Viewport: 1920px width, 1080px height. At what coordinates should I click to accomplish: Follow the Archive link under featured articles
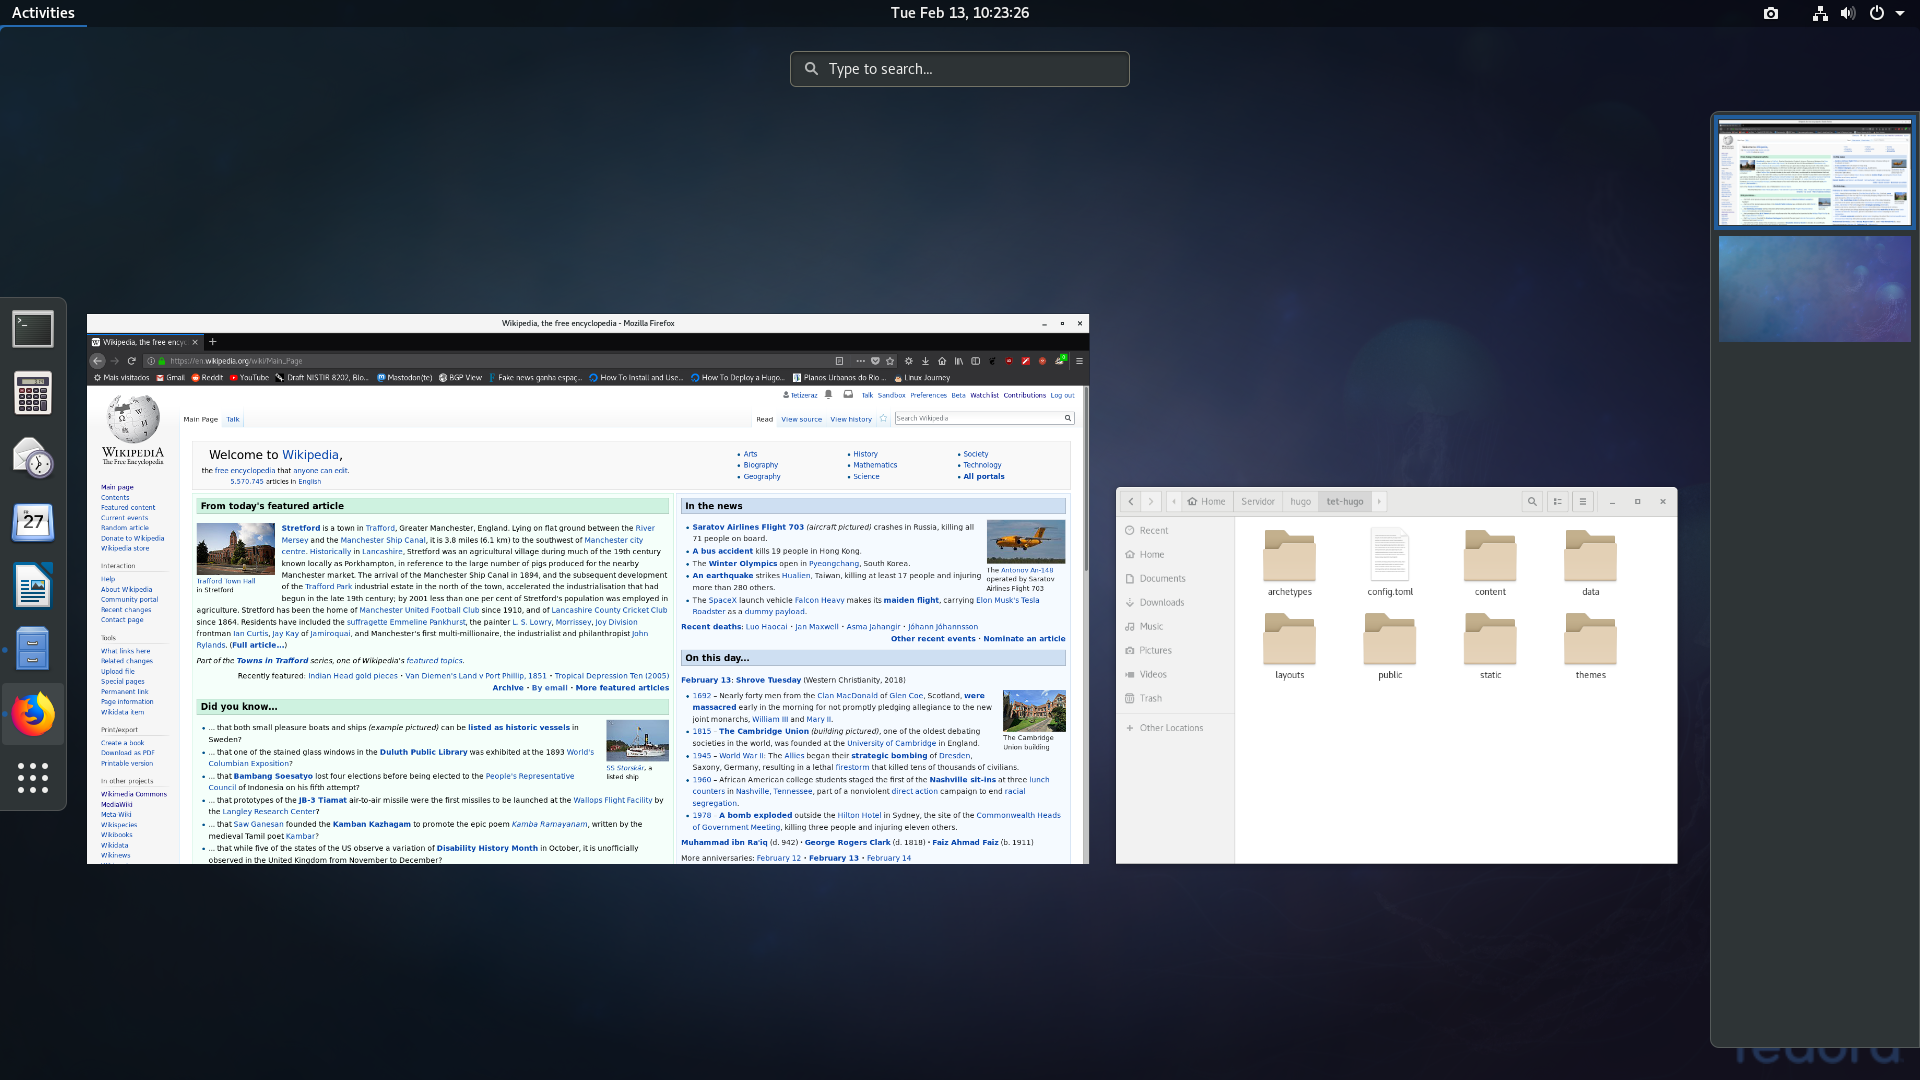508,687
